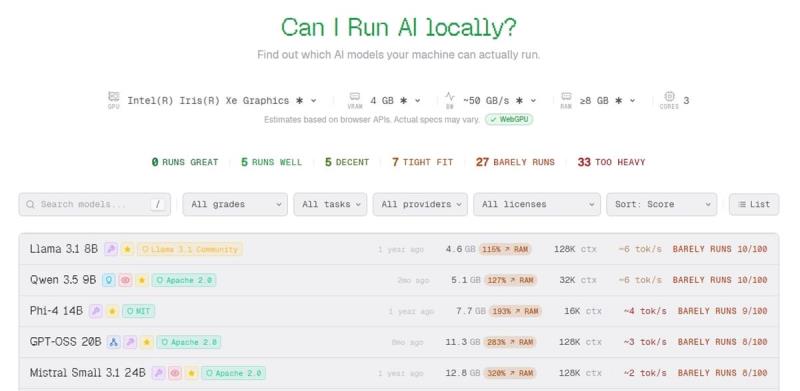Focus the Search models input field

click(94, 204)
